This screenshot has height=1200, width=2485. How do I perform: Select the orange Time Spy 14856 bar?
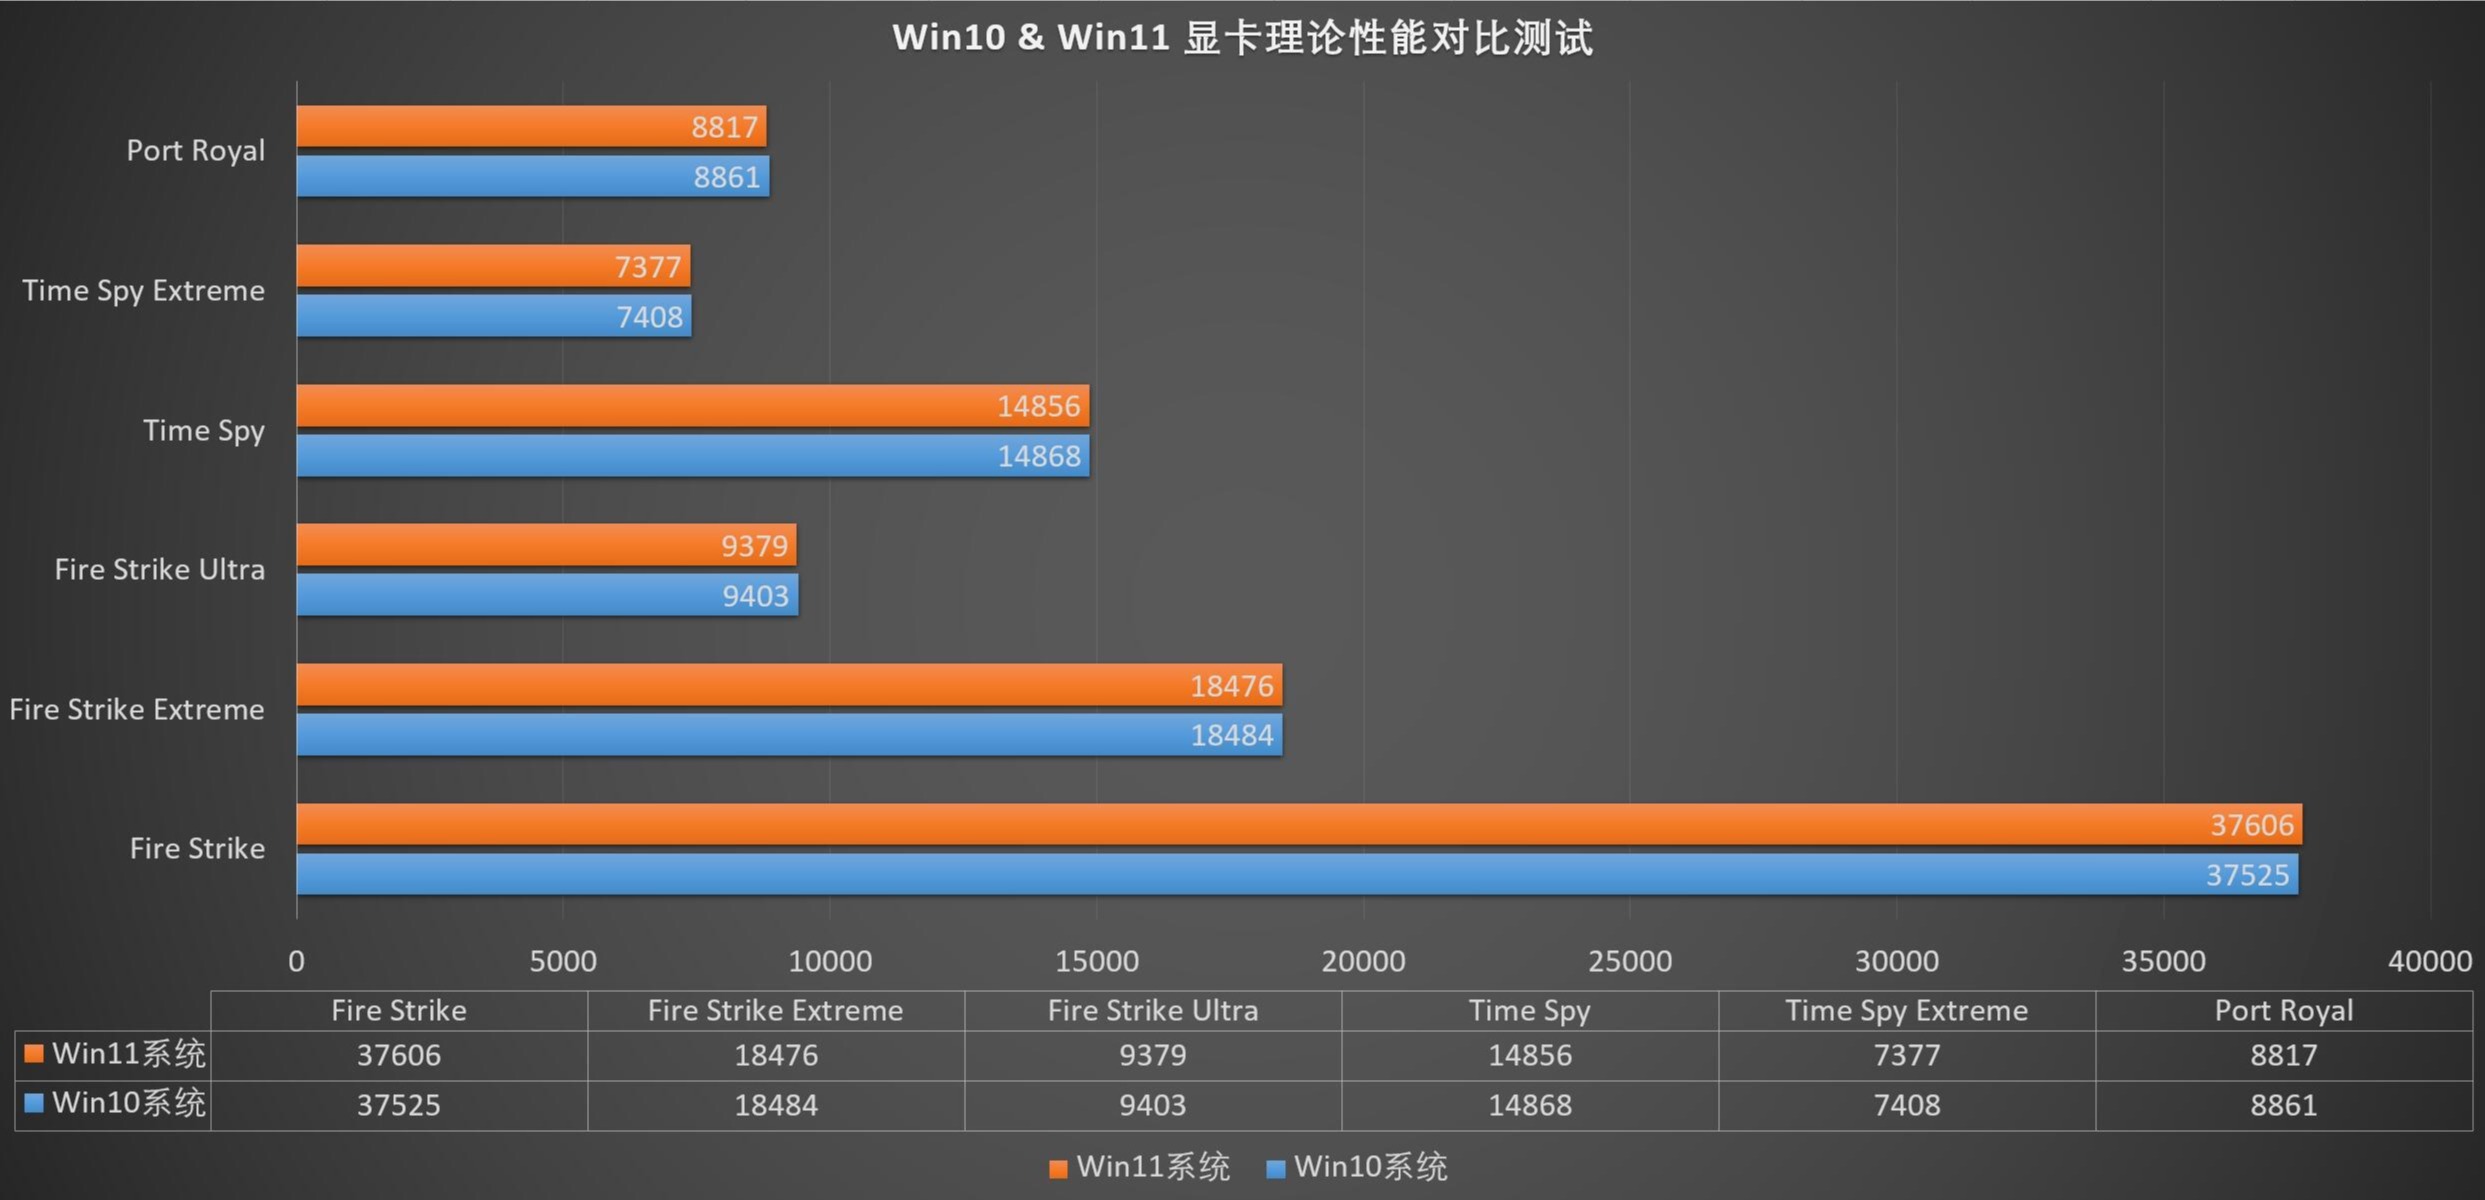(x=692, y=406)
